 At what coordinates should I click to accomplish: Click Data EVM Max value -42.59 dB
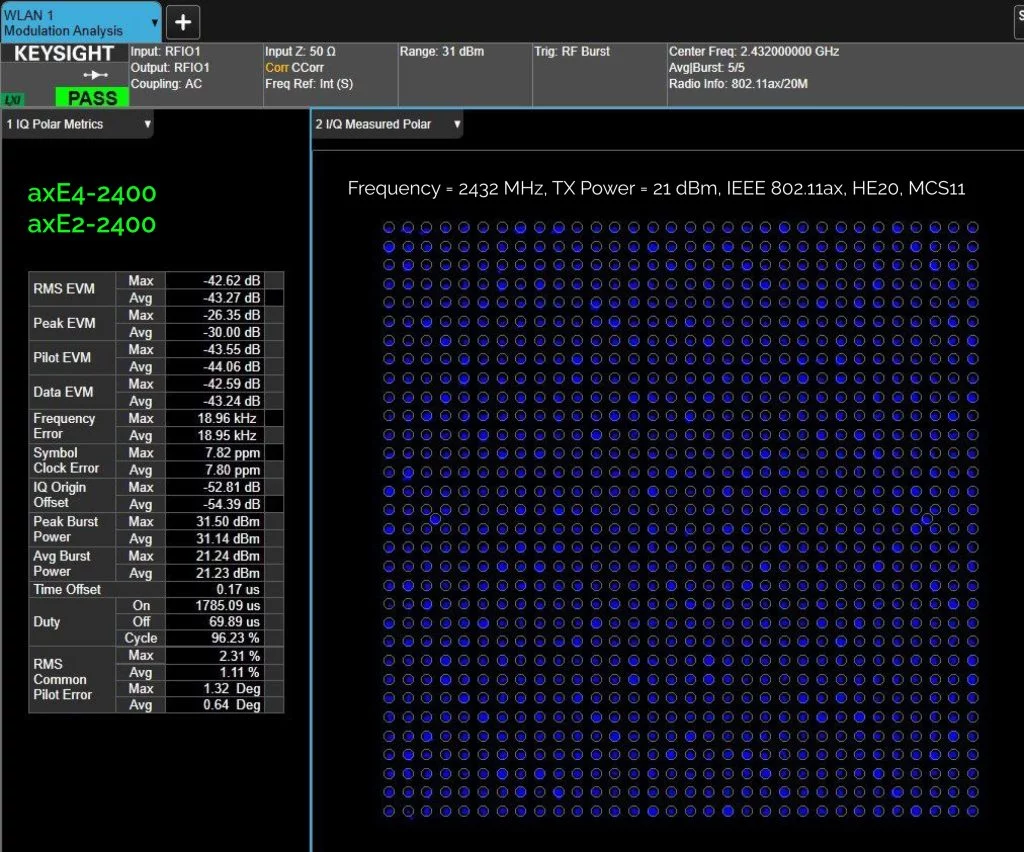point(214,384)
